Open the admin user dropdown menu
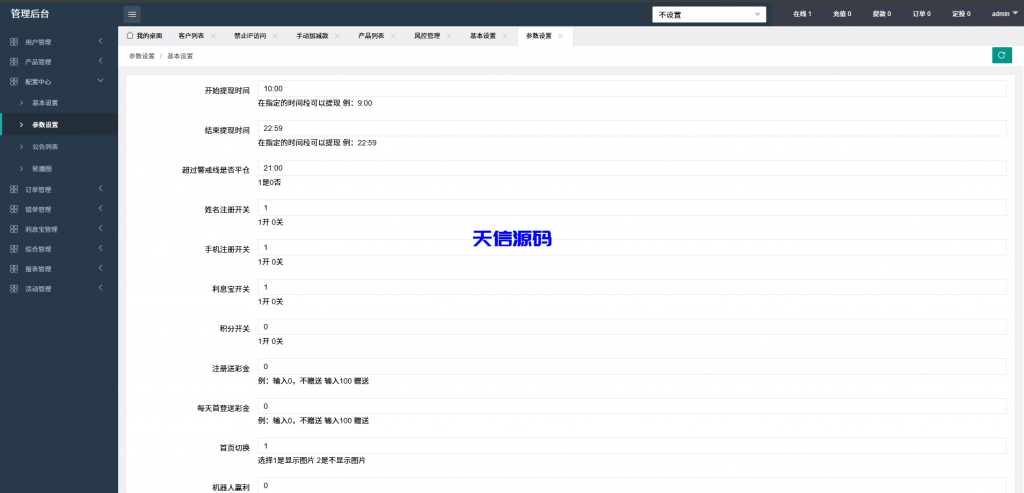Image resolution: width=1024 pixels, height=493 pixels. (1004, 14)
